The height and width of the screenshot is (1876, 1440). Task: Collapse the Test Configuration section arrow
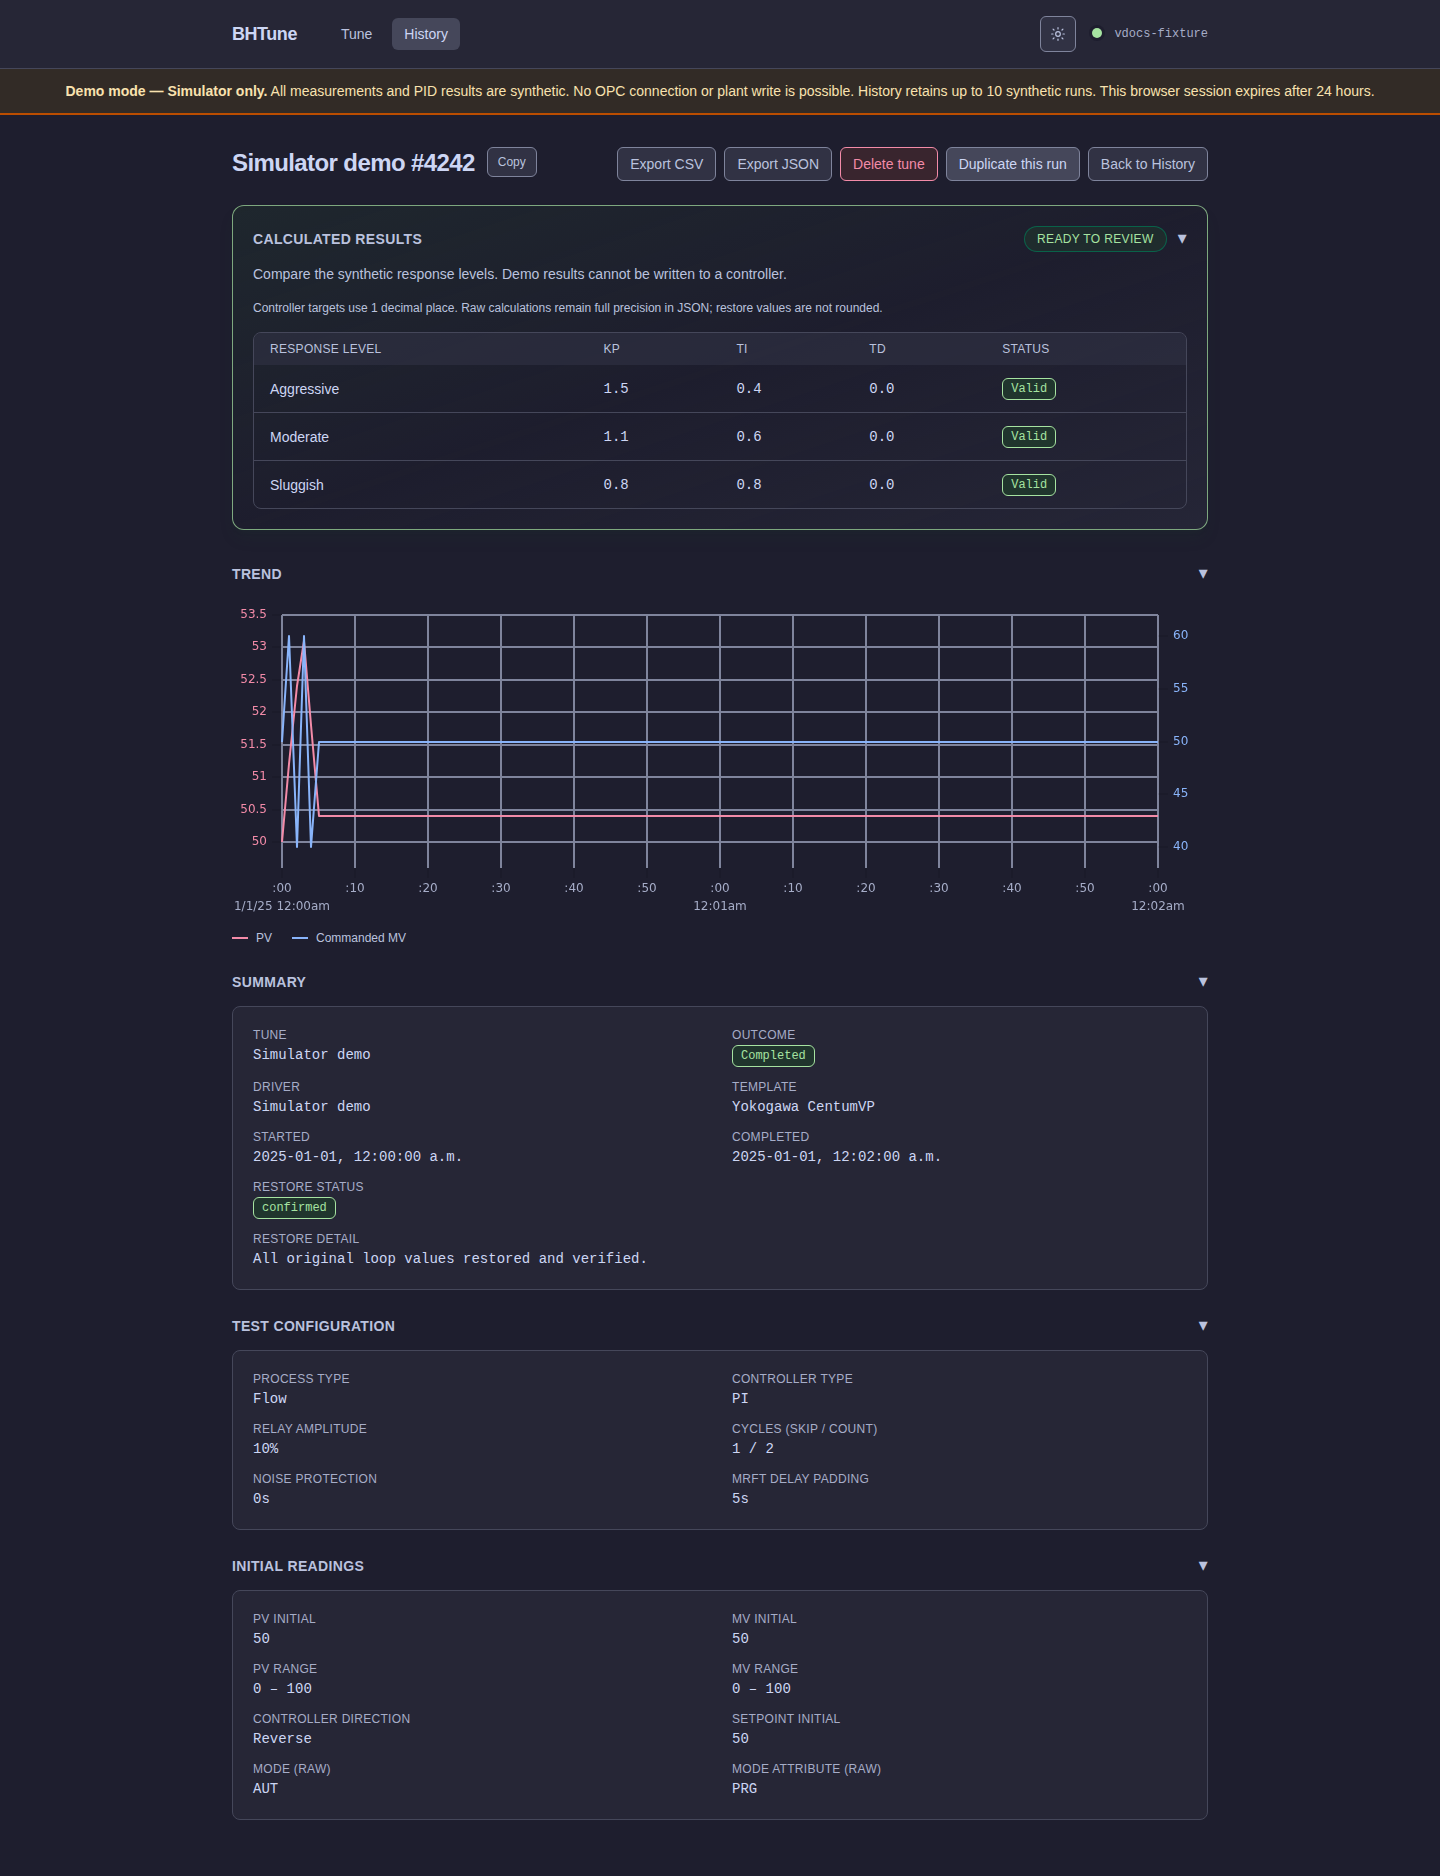(x=1203, y=1326)
